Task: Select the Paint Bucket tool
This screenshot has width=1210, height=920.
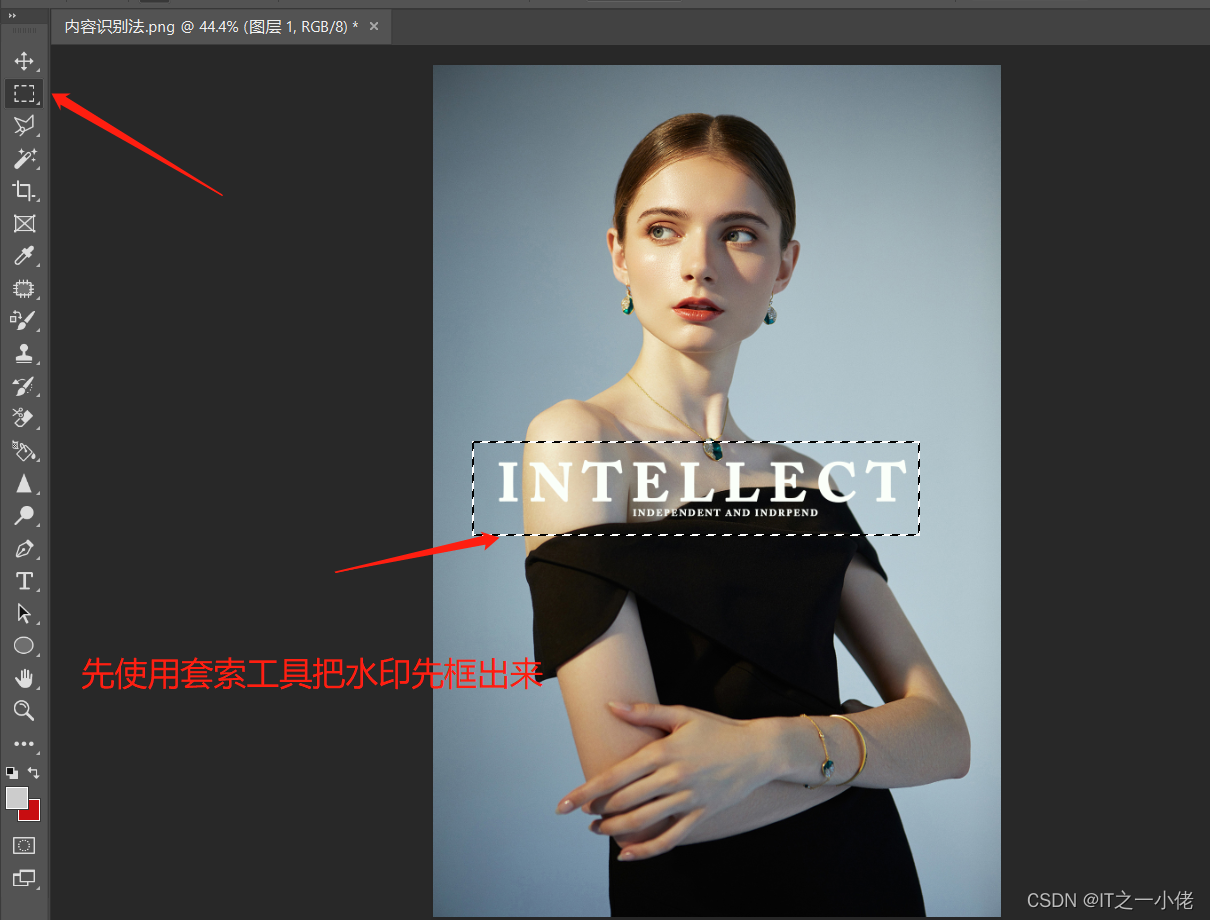Action: coord(24,451)
